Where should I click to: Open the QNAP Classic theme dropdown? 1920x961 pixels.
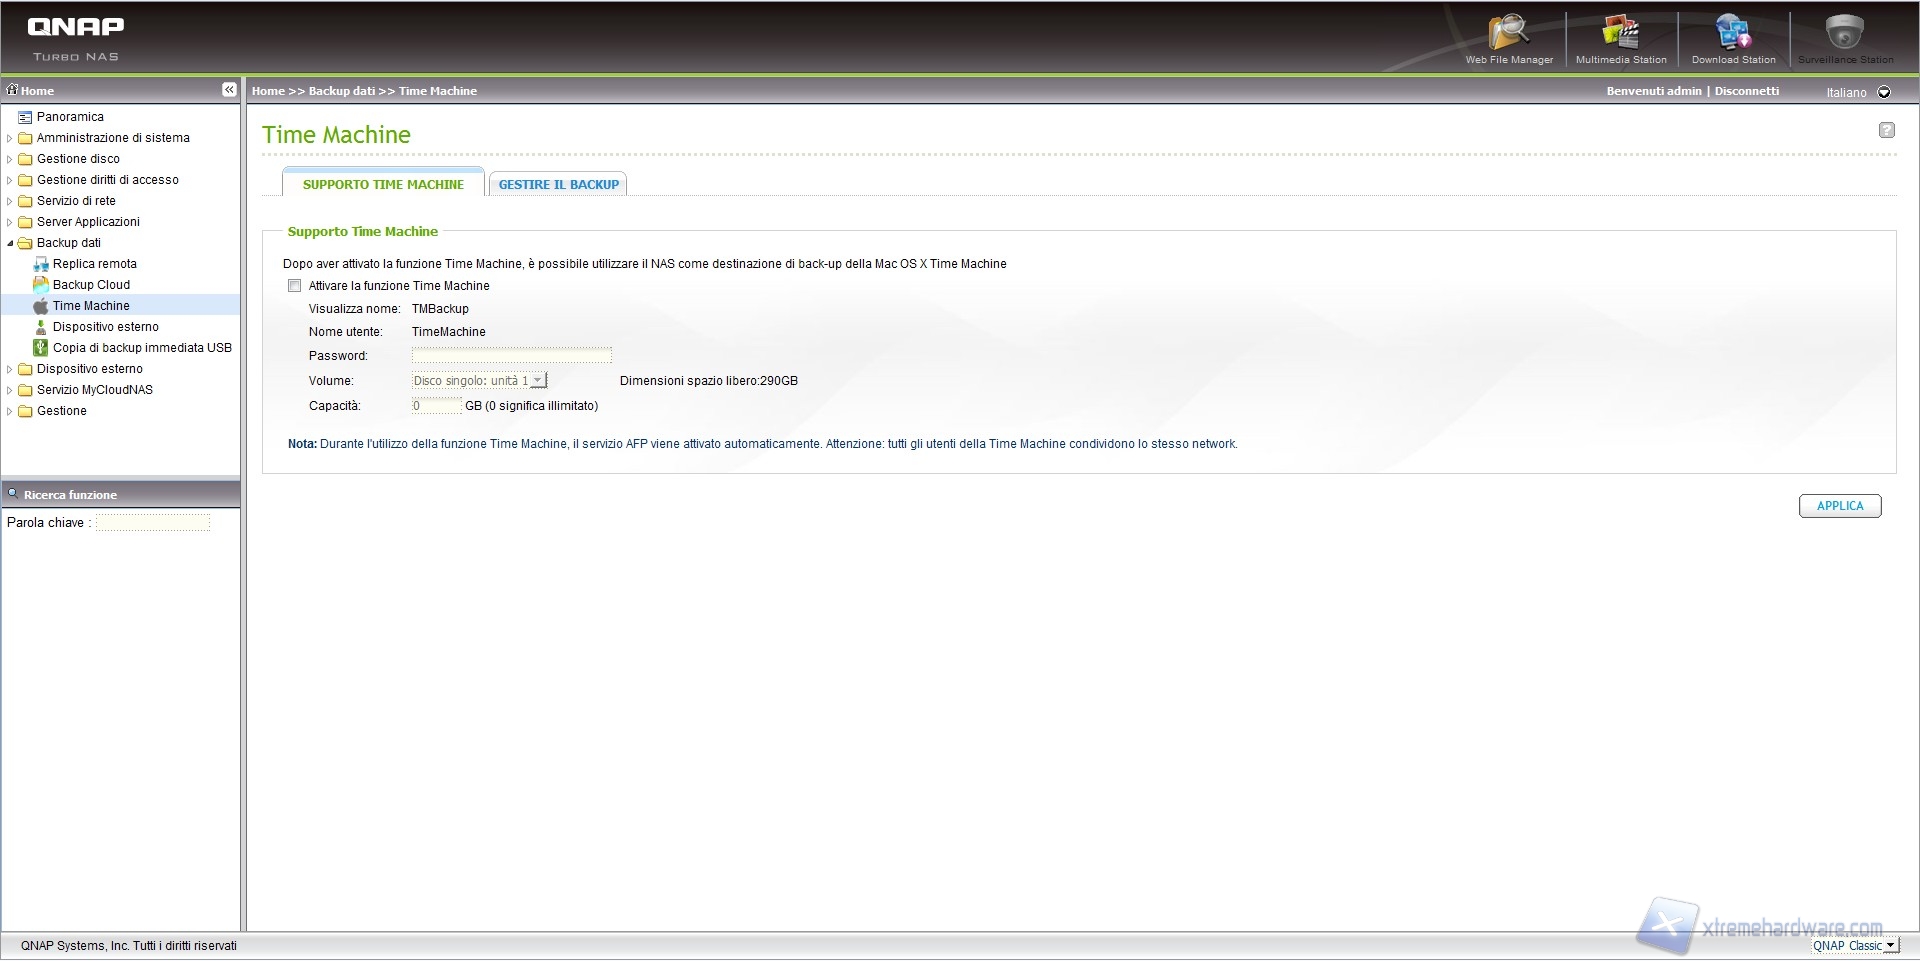coord(1889,945)
